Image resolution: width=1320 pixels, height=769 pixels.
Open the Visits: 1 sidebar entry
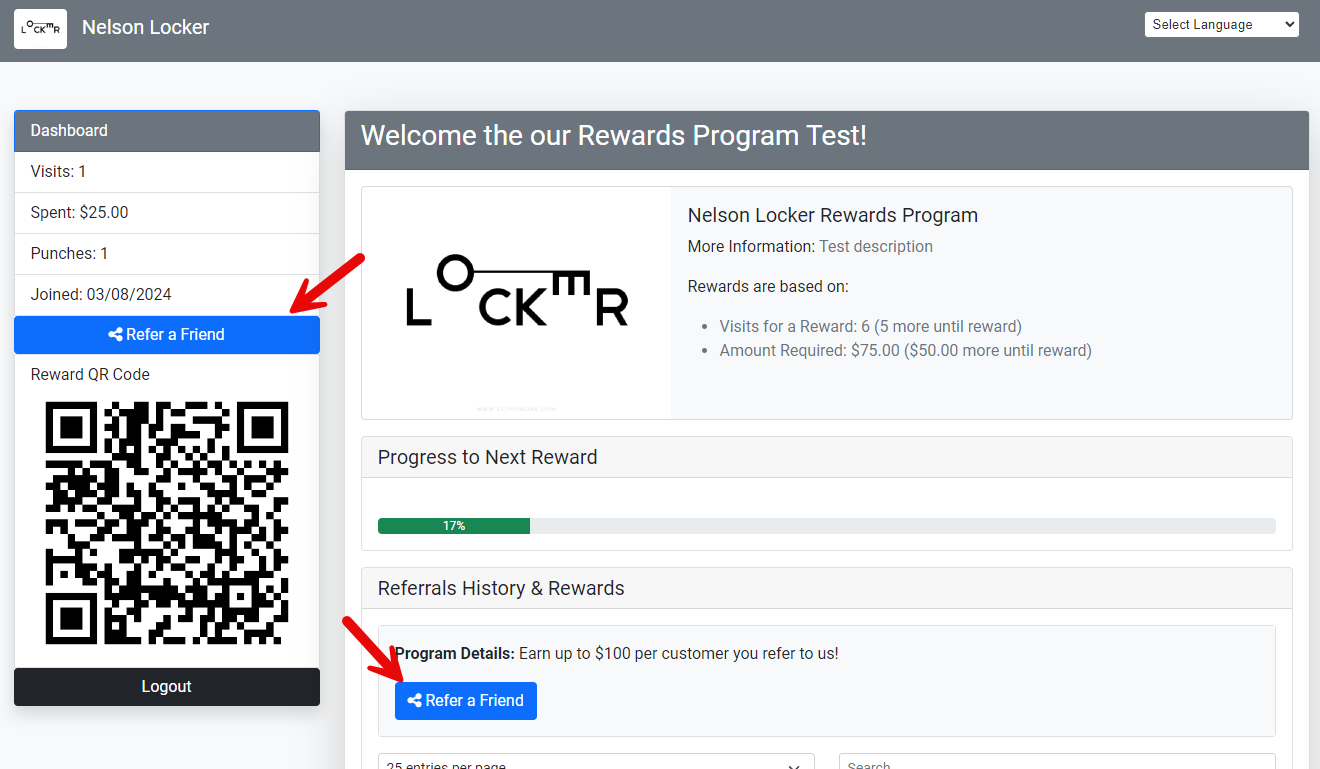[x=166, y=171]
